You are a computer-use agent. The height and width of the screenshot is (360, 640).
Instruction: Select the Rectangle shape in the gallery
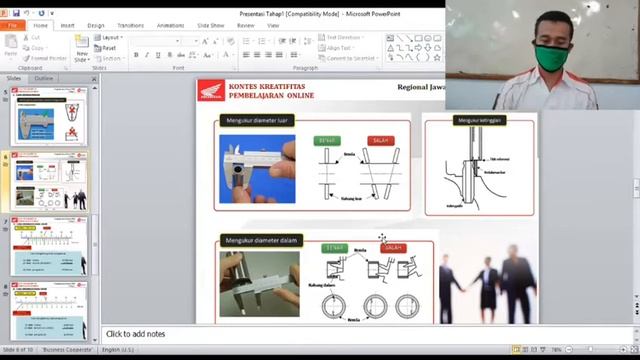point(418,38)
